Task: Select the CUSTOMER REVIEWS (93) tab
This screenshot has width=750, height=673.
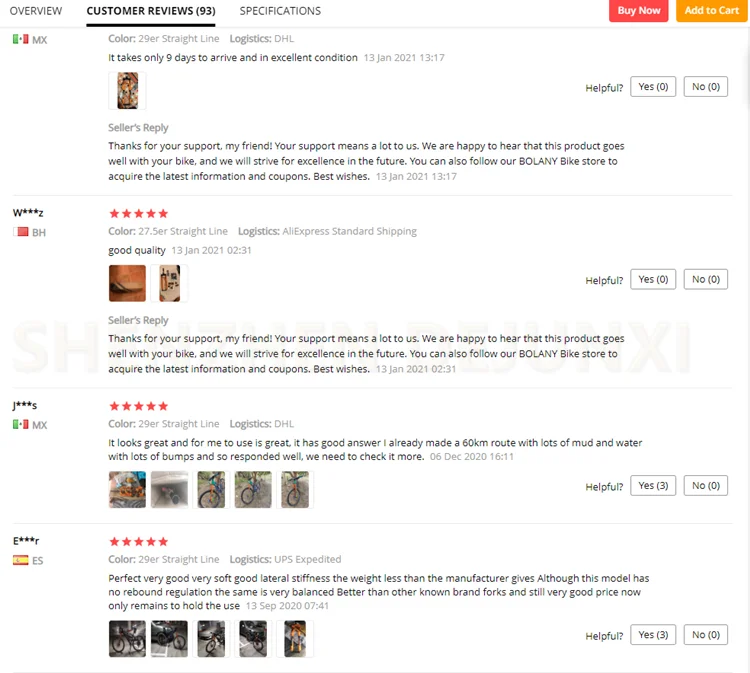Action: tap(151, 11)
